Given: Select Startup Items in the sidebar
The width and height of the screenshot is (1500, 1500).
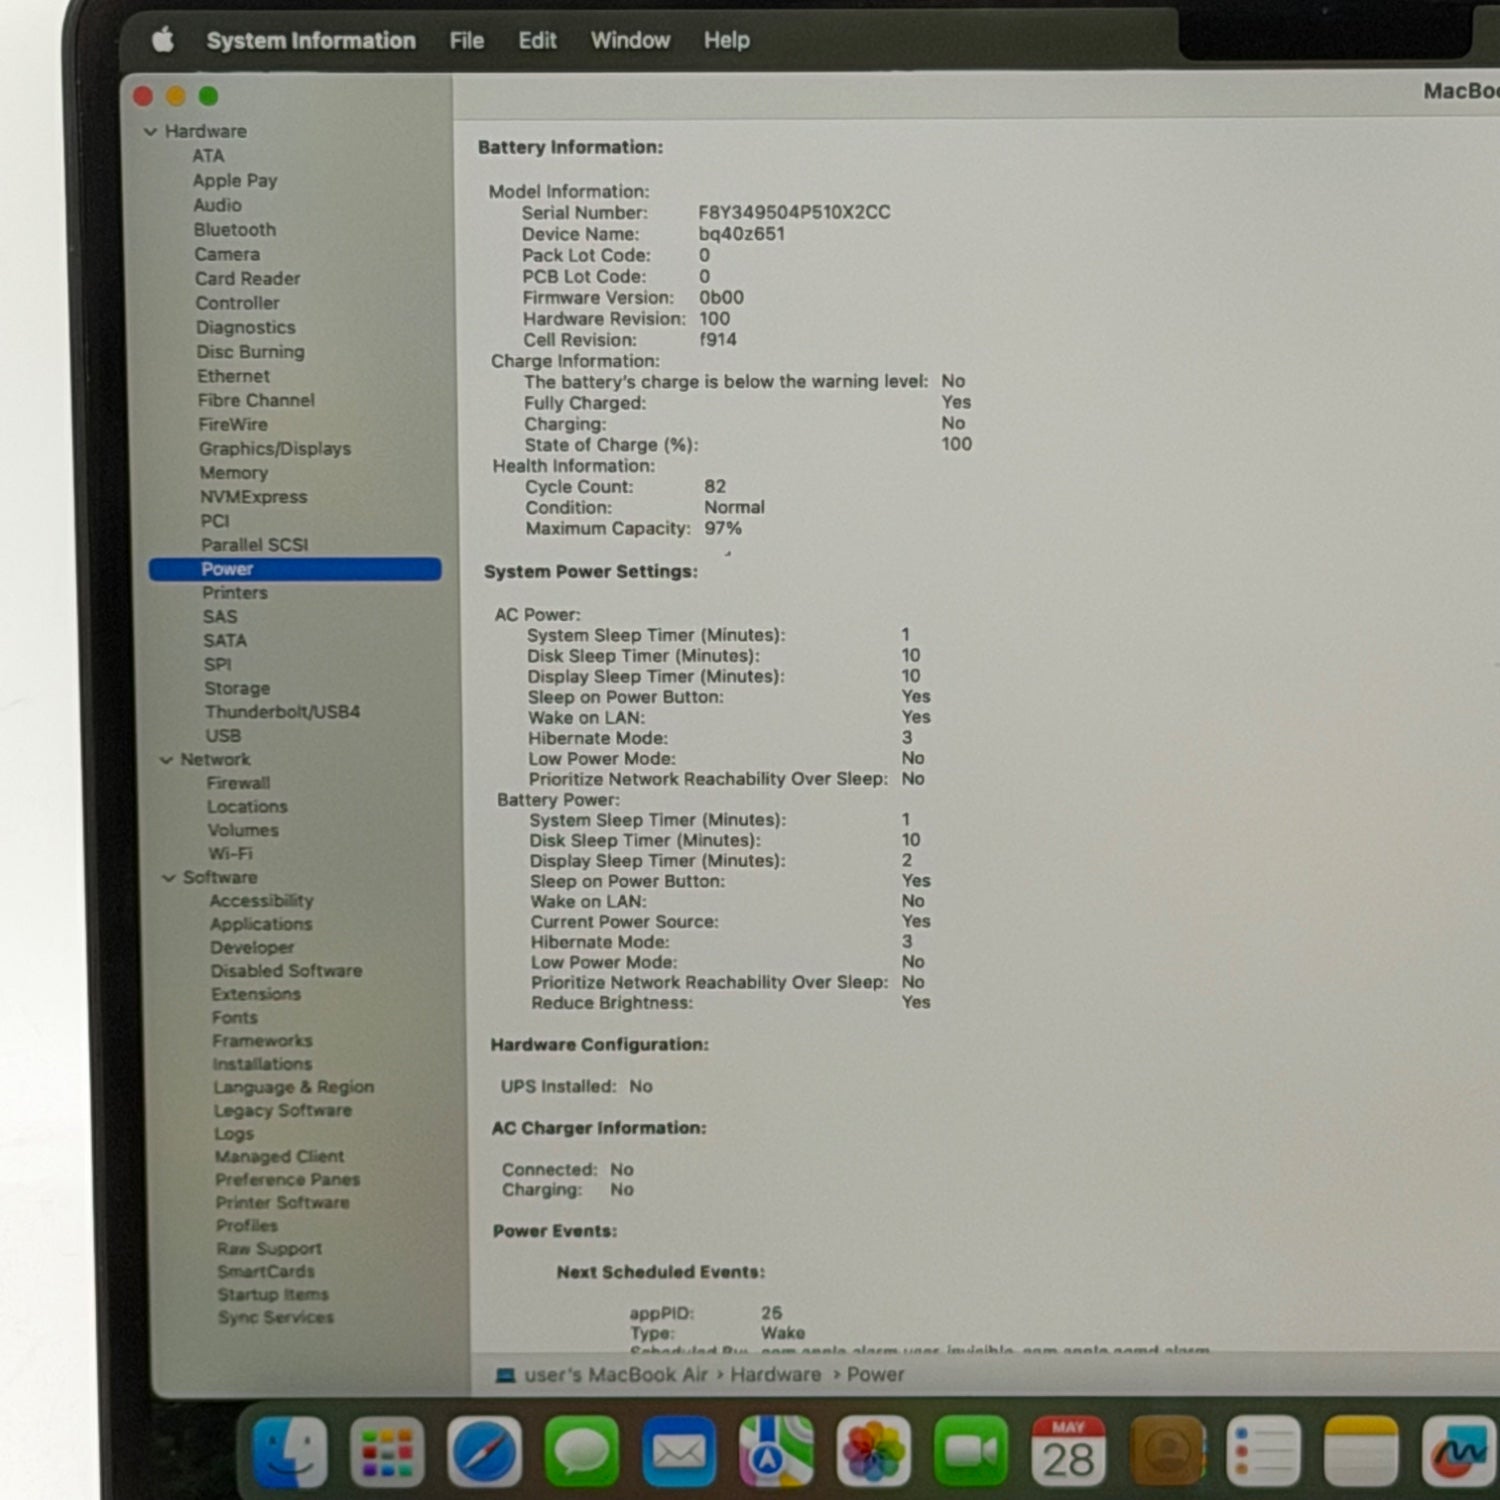Looking at the screenshot, I should [272, 1295].
